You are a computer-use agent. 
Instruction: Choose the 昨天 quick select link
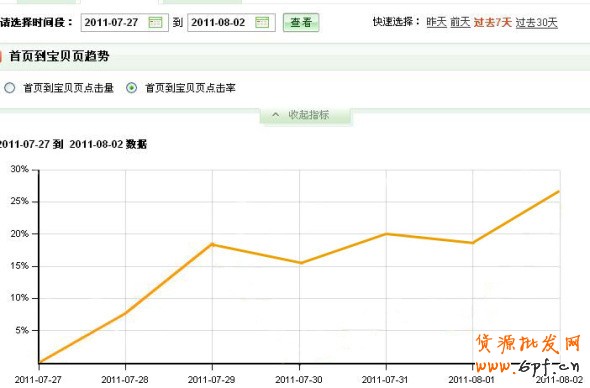click(x=436, y=23)
